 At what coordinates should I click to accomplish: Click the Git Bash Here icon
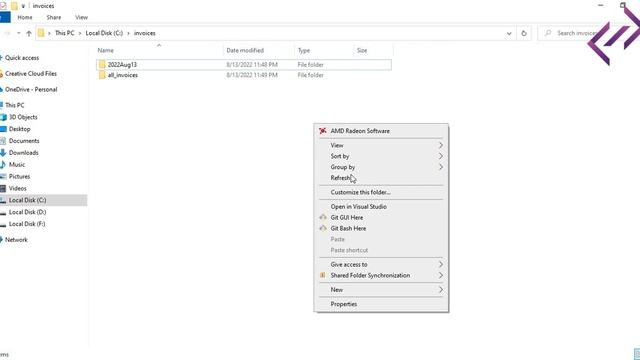click(323, 228)
